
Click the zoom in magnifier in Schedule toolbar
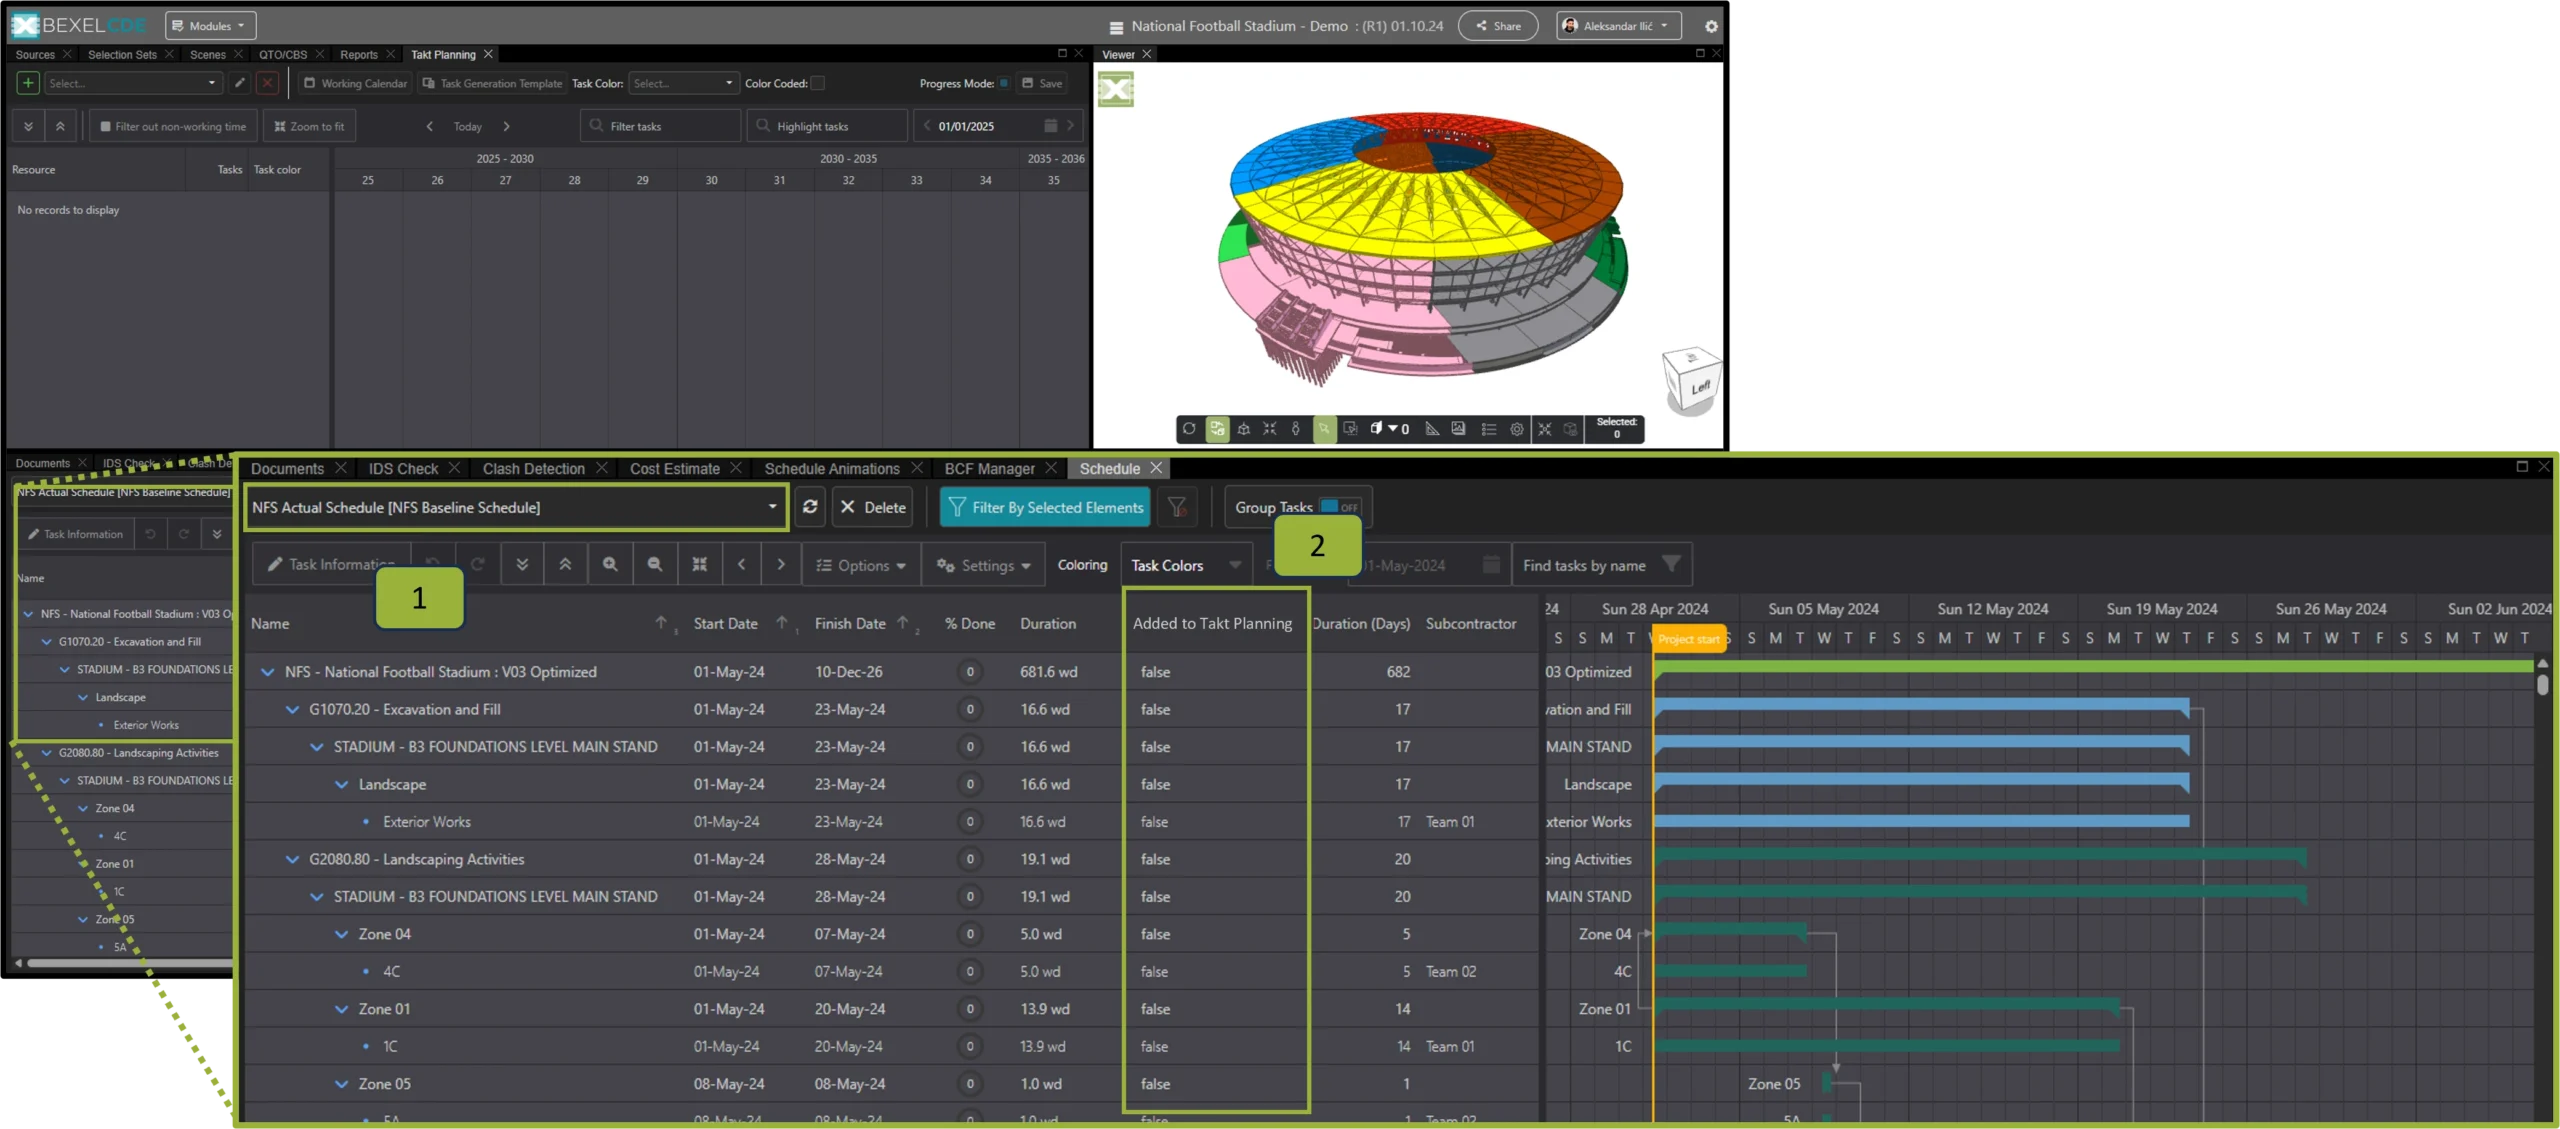pos(610,565)
